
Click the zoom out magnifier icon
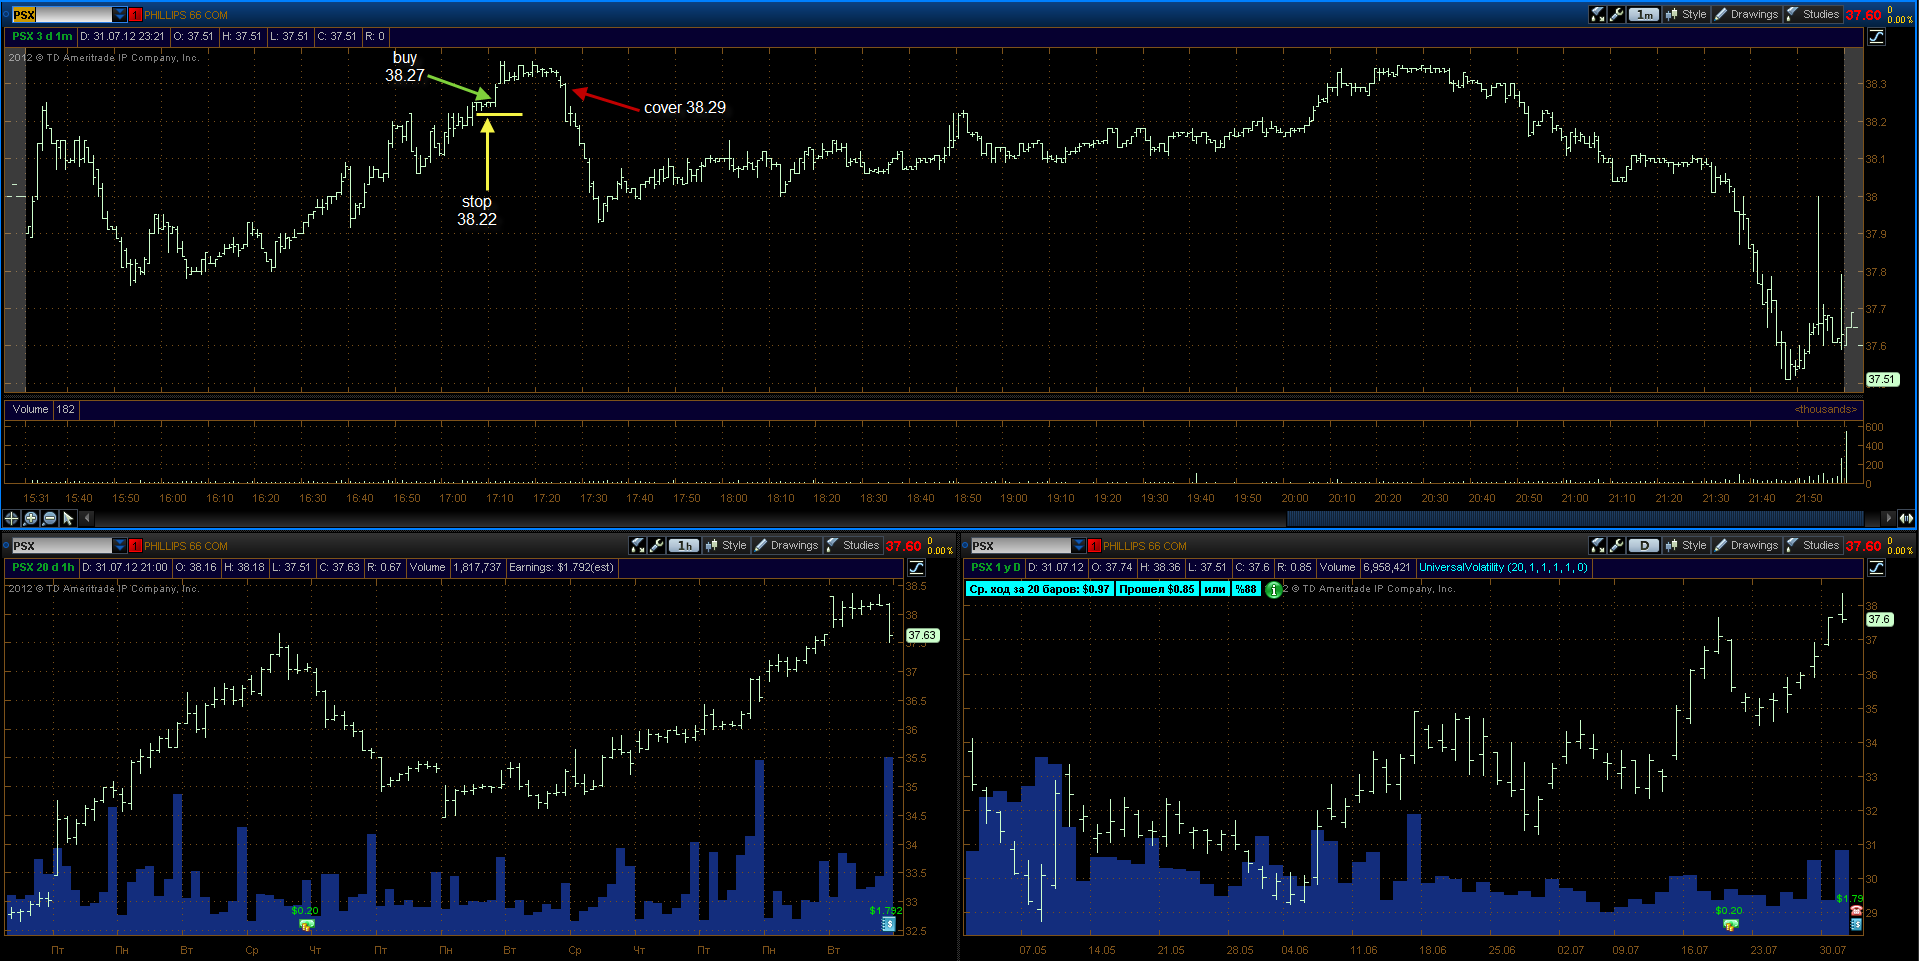pos(49,518)
